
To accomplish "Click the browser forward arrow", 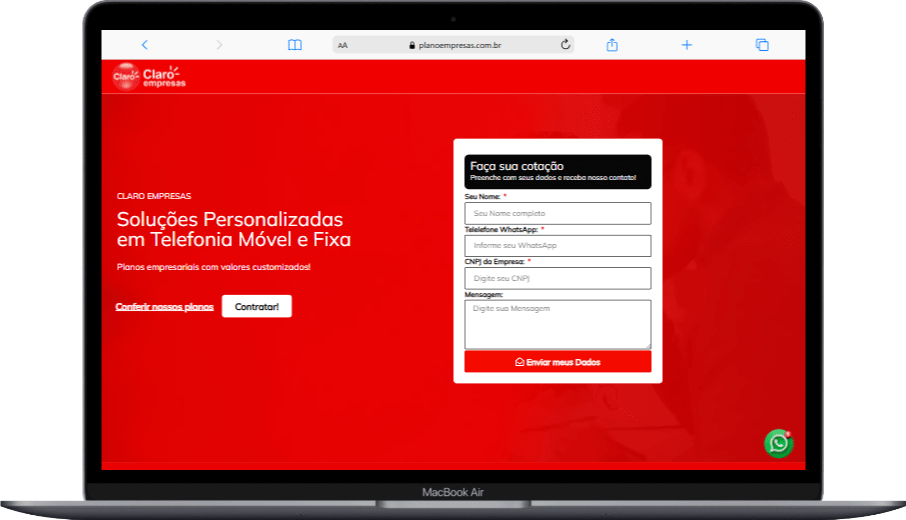I will [x=219, y=45].
